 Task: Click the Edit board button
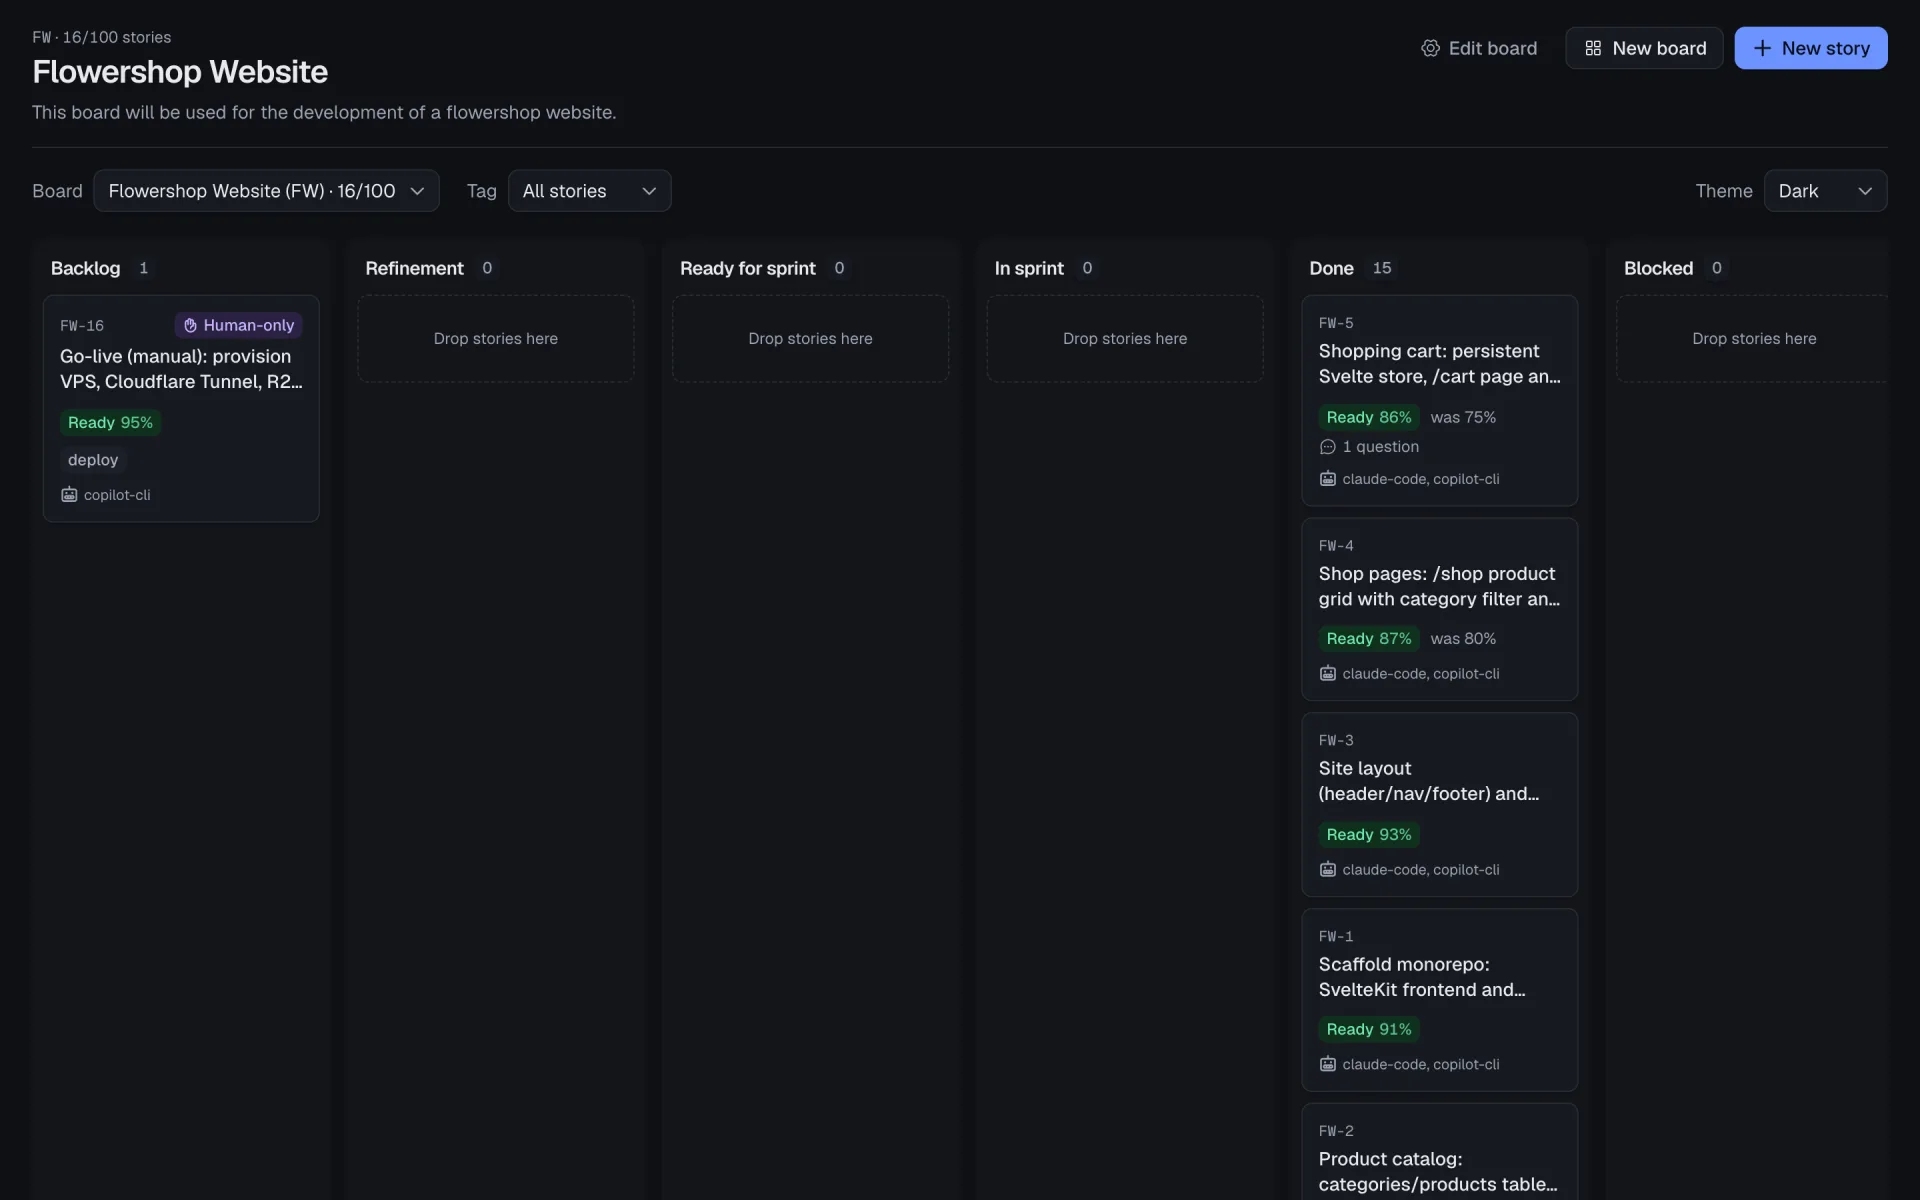[x=1479, y=48]
